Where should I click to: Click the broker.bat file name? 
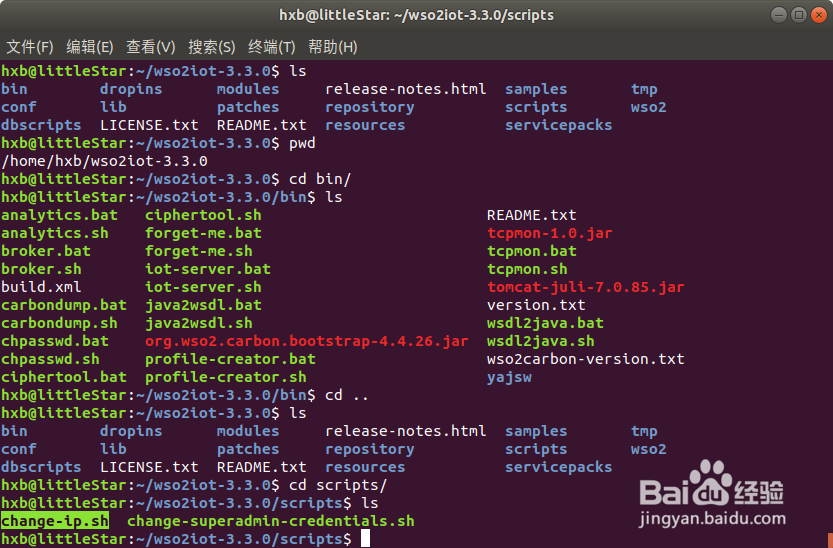(x=46, y=251)
